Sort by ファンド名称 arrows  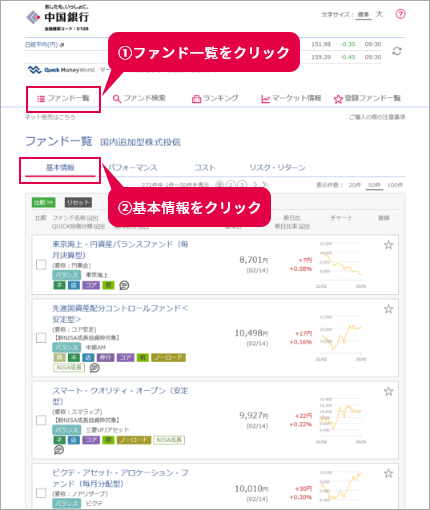pyautogui.click(x=93, y=218)
